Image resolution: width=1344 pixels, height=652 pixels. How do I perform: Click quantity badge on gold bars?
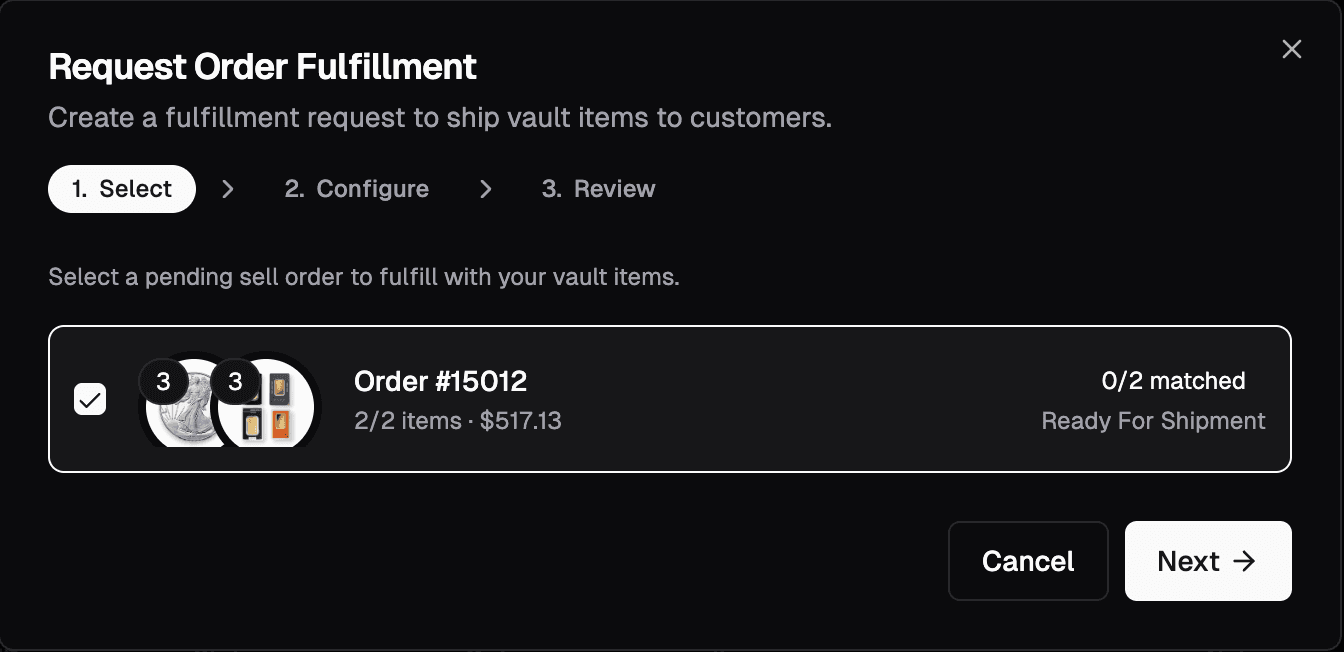235,382
